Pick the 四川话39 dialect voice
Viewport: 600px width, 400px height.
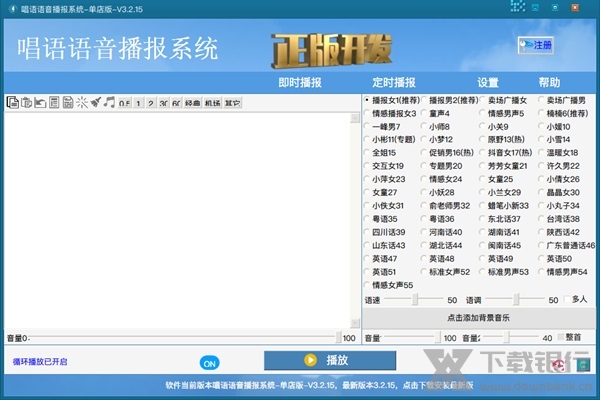385,232
